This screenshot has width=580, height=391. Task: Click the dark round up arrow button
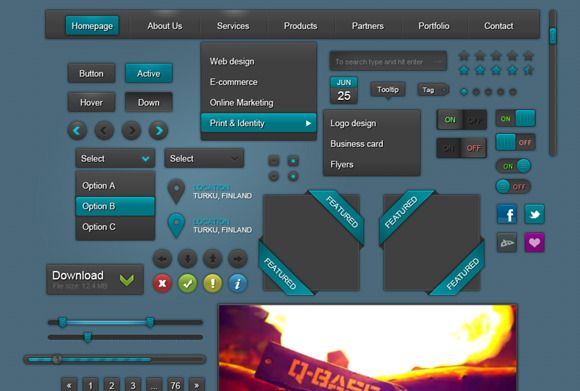pyautogui.click(x=213, y=259)
